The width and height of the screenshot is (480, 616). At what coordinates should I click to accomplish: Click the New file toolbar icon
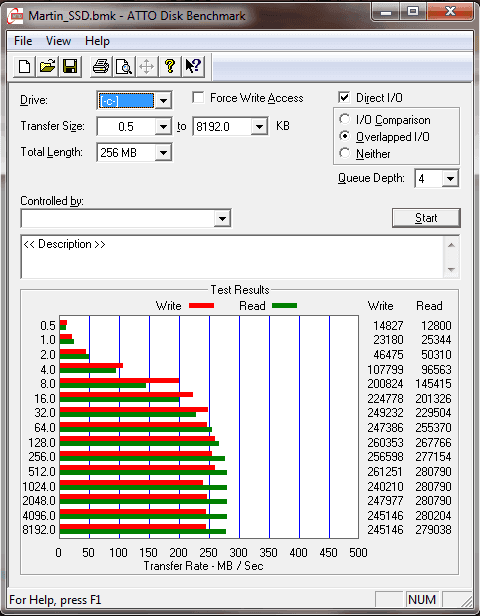pos(24,66)
